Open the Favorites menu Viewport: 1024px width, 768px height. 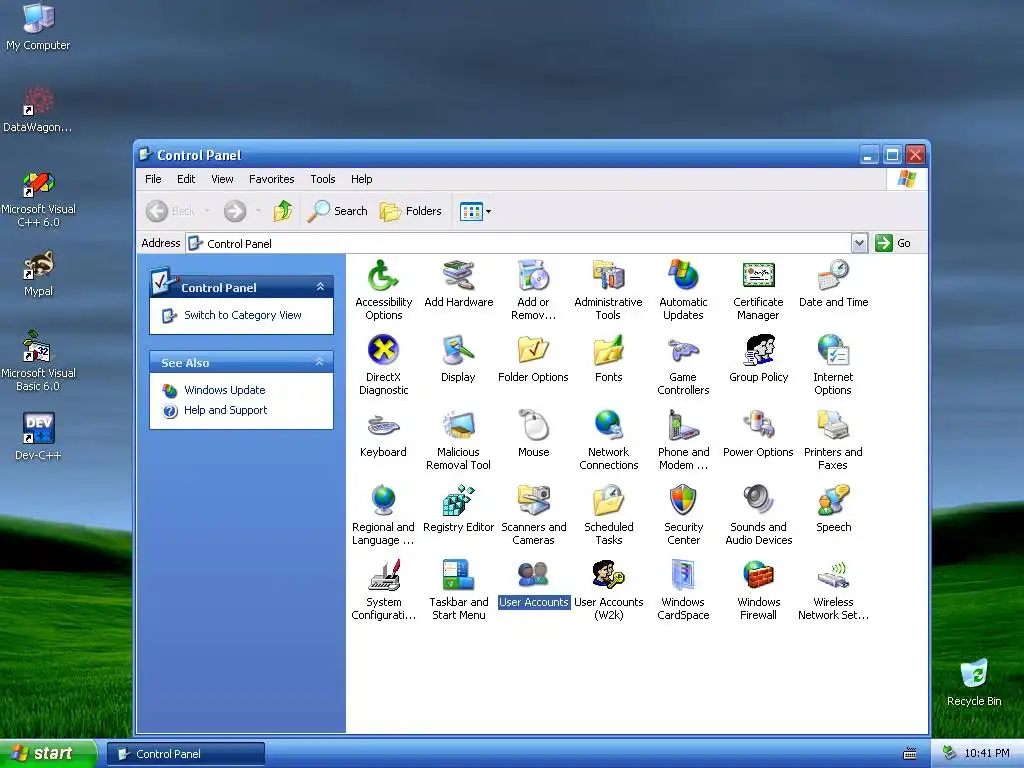point(272,179)
